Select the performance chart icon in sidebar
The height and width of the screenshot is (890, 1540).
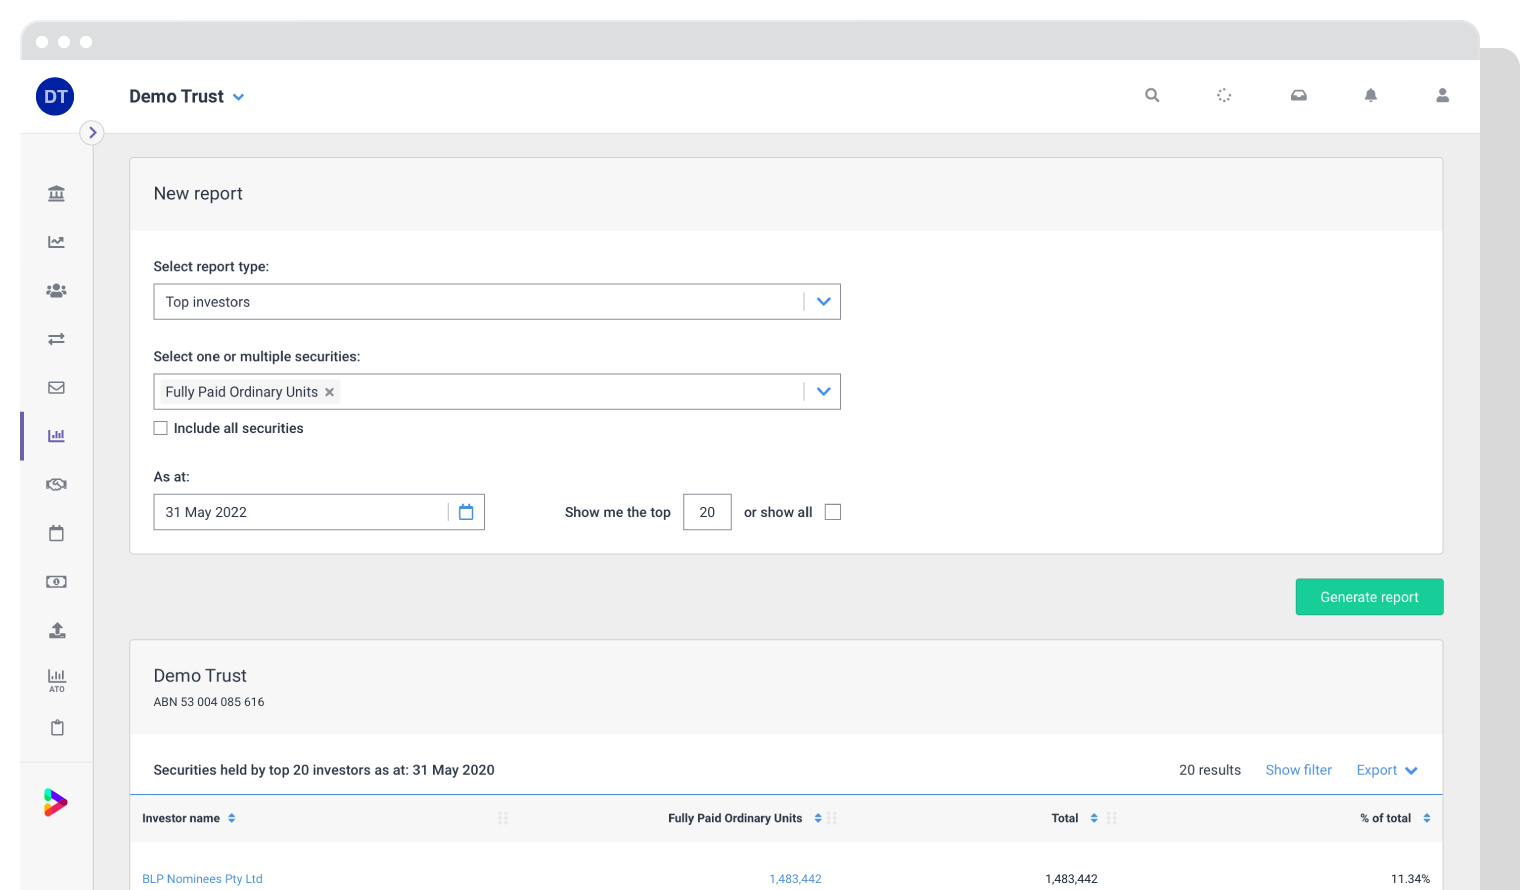[x=57, y=241]
